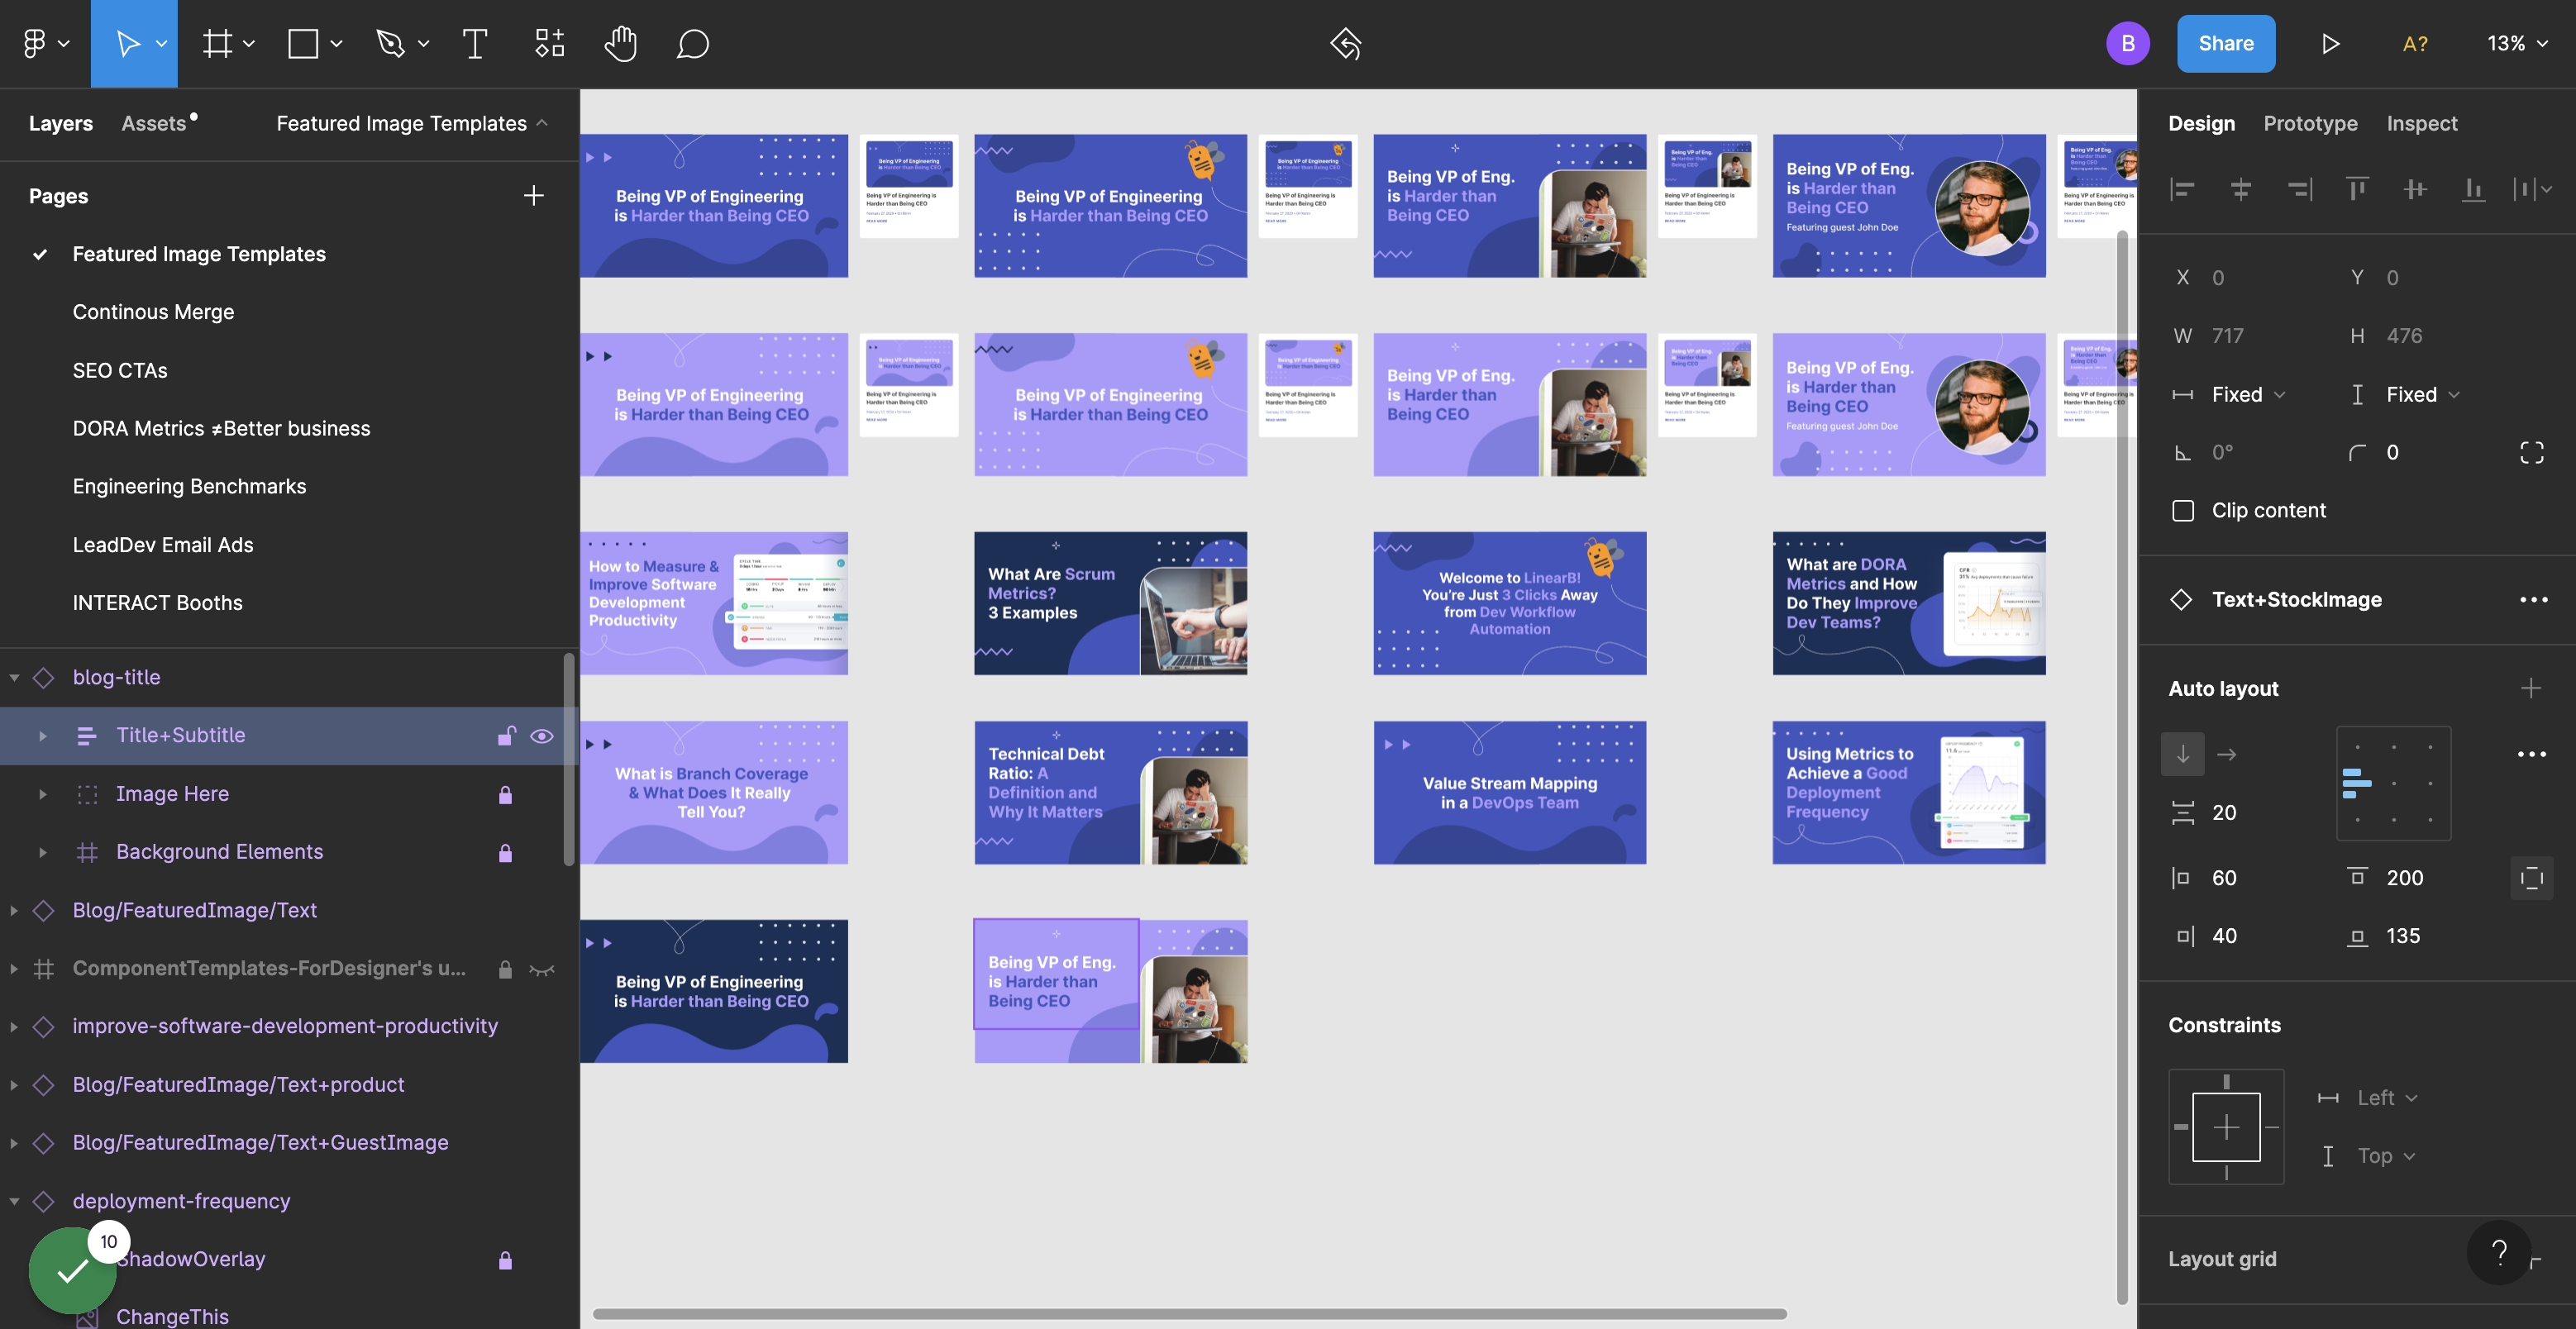Open the Help question mark button
Screen dimensions: 2576x1329
pos(2499,1252)
